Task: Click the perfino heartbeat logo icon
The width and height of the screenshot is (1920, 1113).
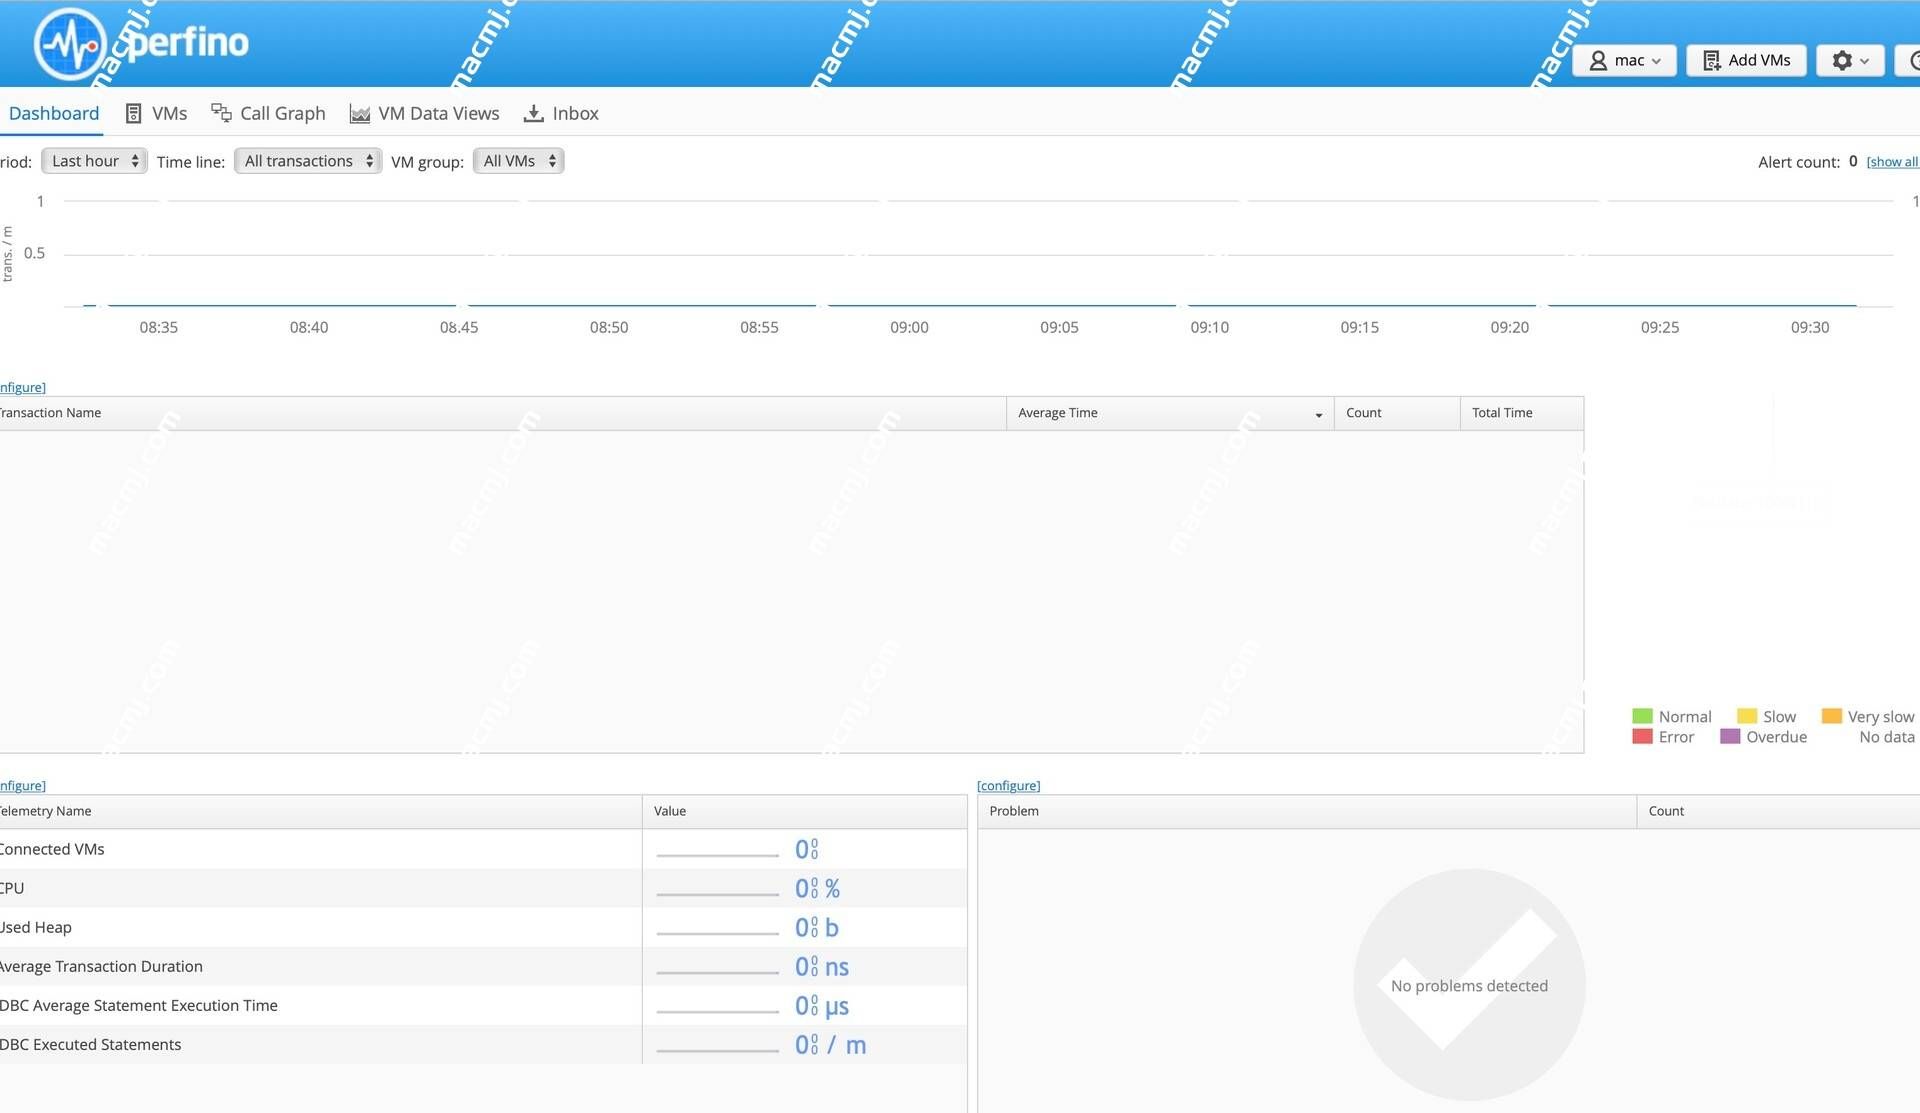Action: point(70,44)
